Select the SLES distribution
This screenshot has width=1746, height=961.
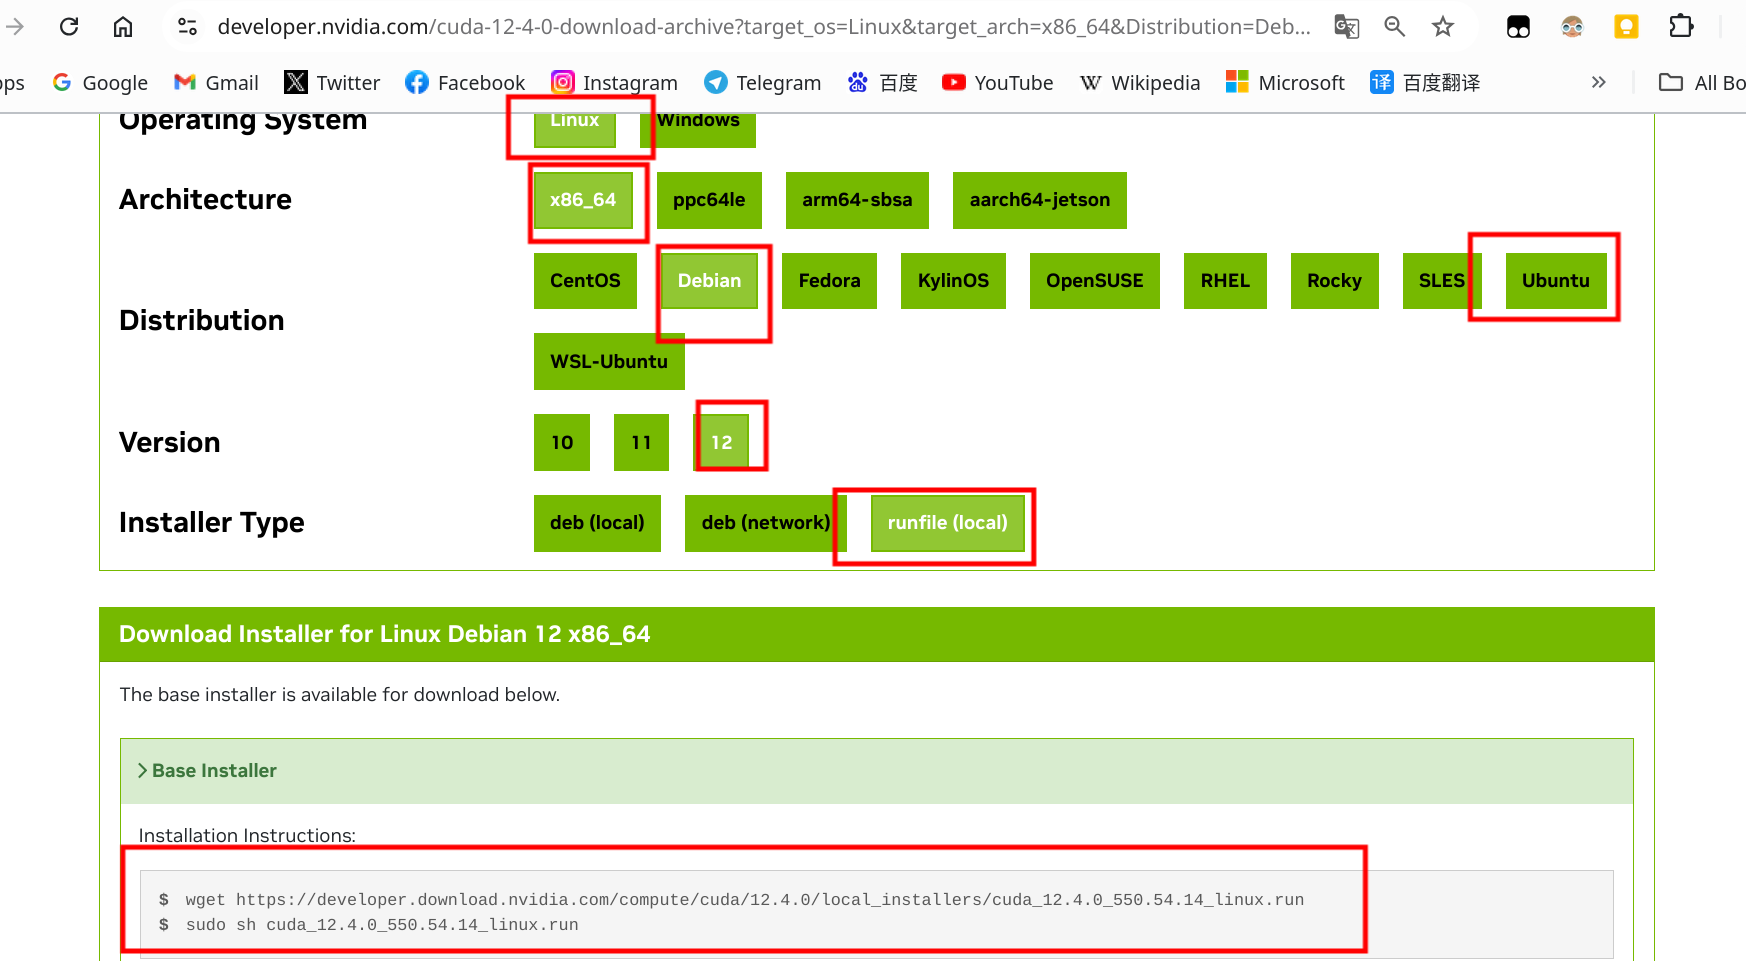pos(1442,281)
